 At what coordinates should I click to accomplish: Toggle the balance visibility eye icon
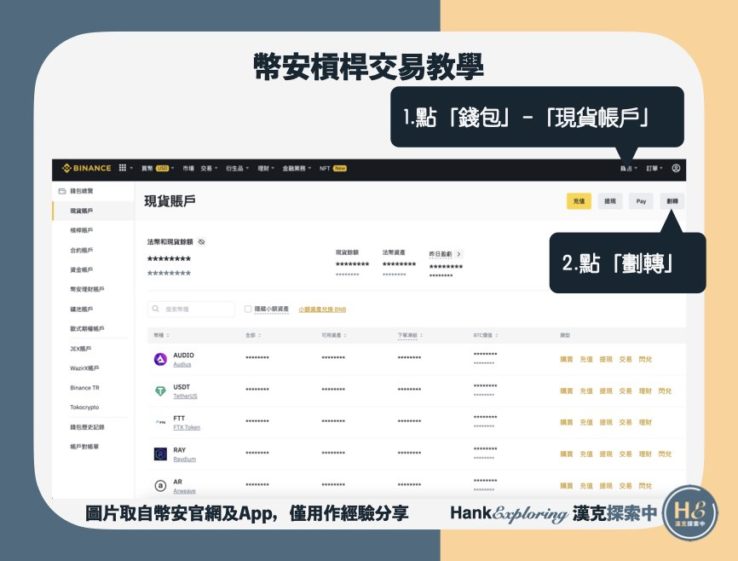201,242
